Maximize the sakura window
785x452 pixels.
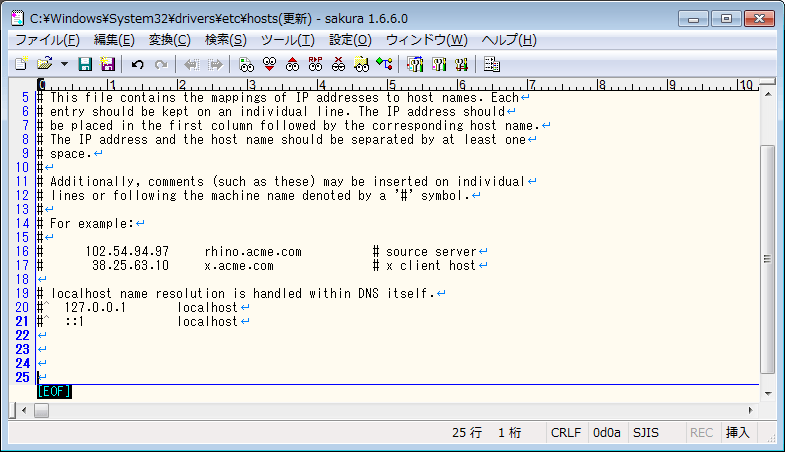(726, 19)
